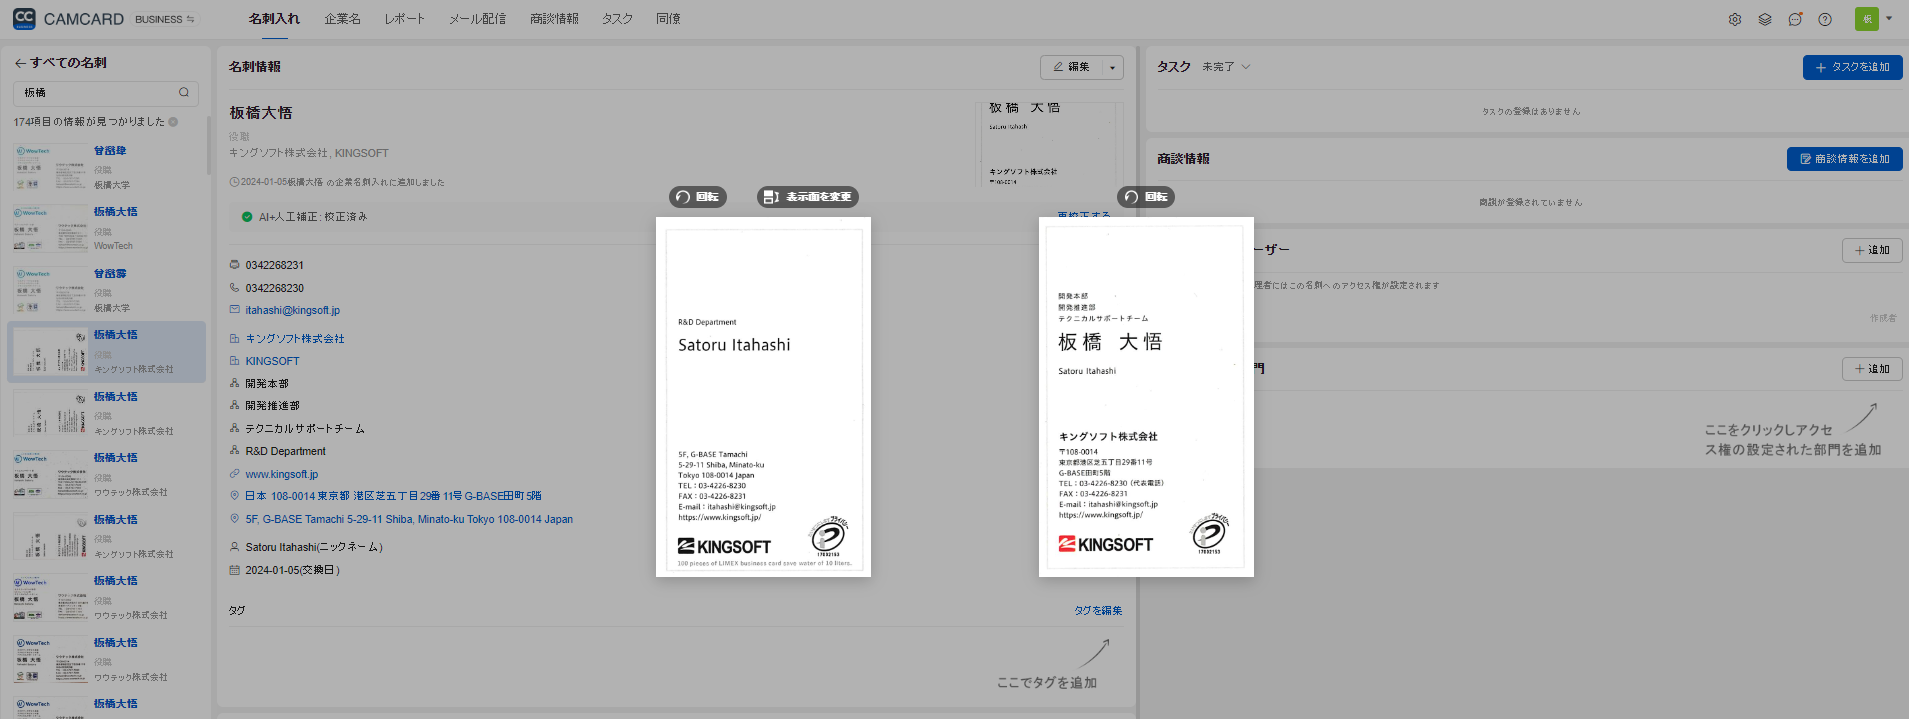Click the link icon beside www.kingsoft.jp
Viewport: 1909px width, 719px height.
pos(235,474)
